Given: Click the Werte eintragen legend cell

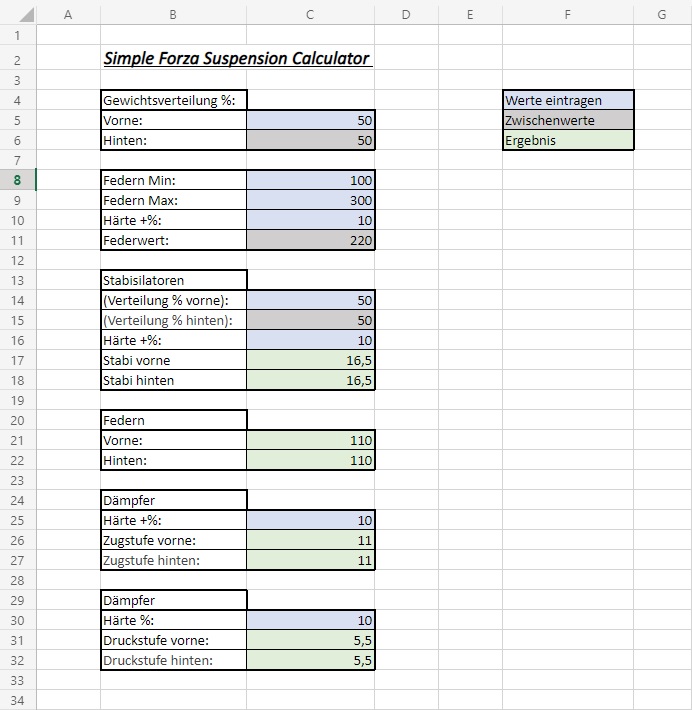Looking at the screenshot, I should [x=568, y=100].
